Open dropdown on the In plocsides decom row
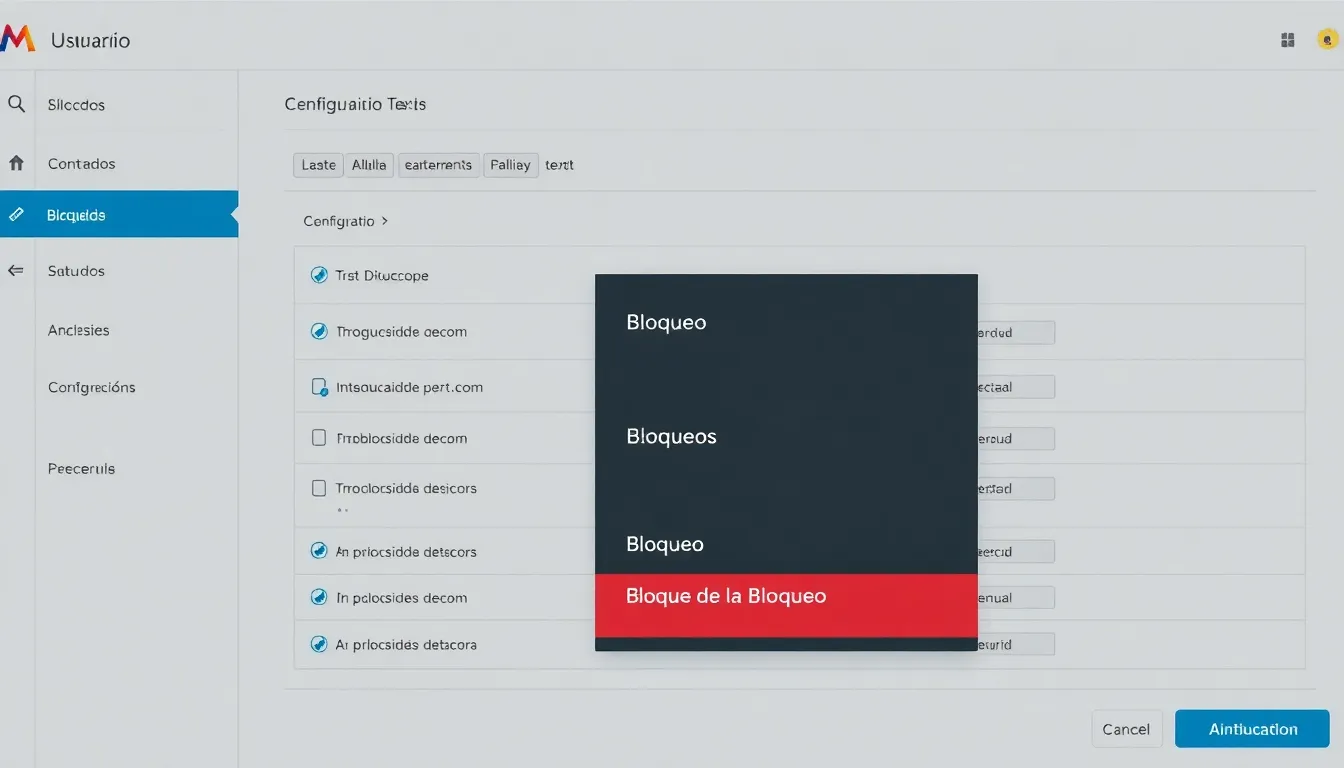This screenshot has width=1344, height=768. coord(1015,598)
